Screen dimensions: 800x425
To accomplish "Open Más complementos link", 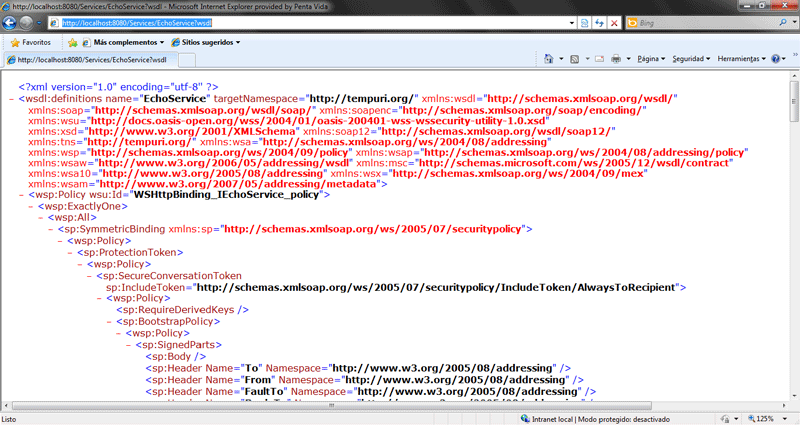I will (123, 42).
